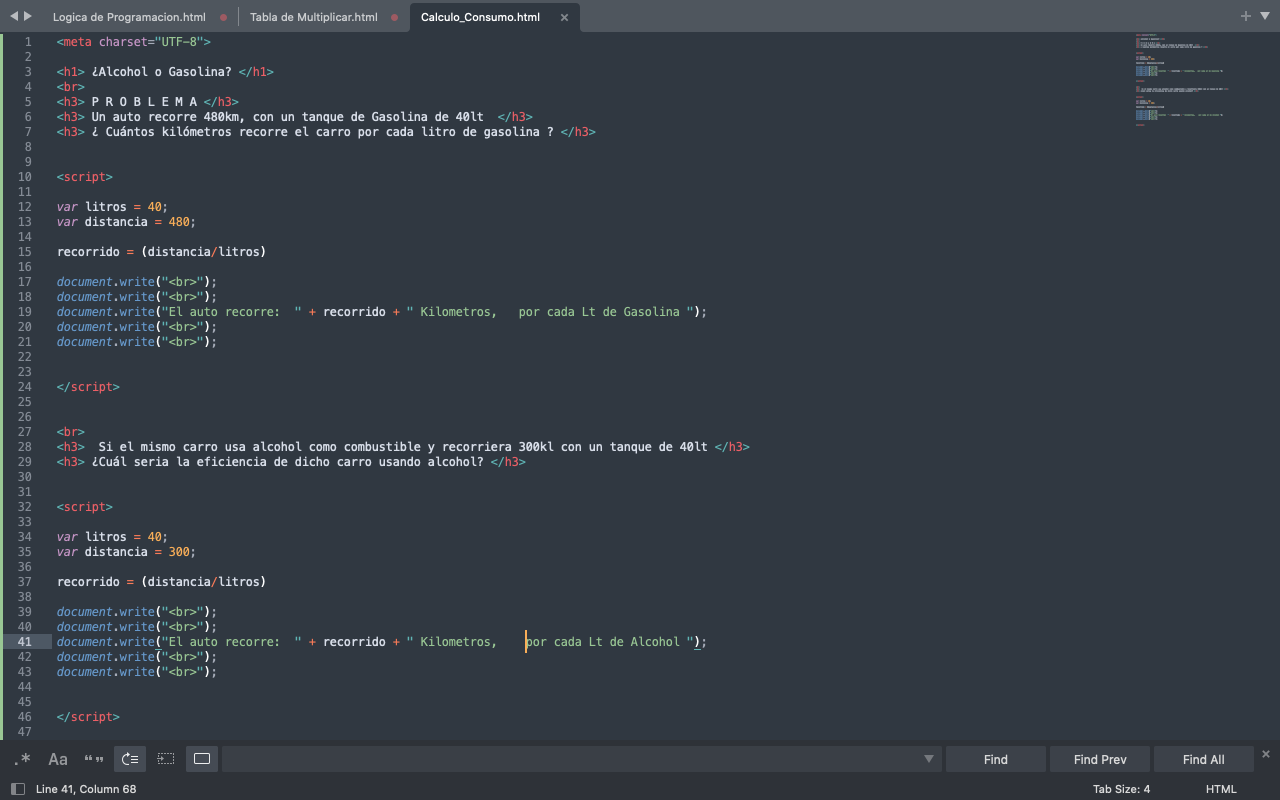Click the minimap code overview

pos(1182,80)
